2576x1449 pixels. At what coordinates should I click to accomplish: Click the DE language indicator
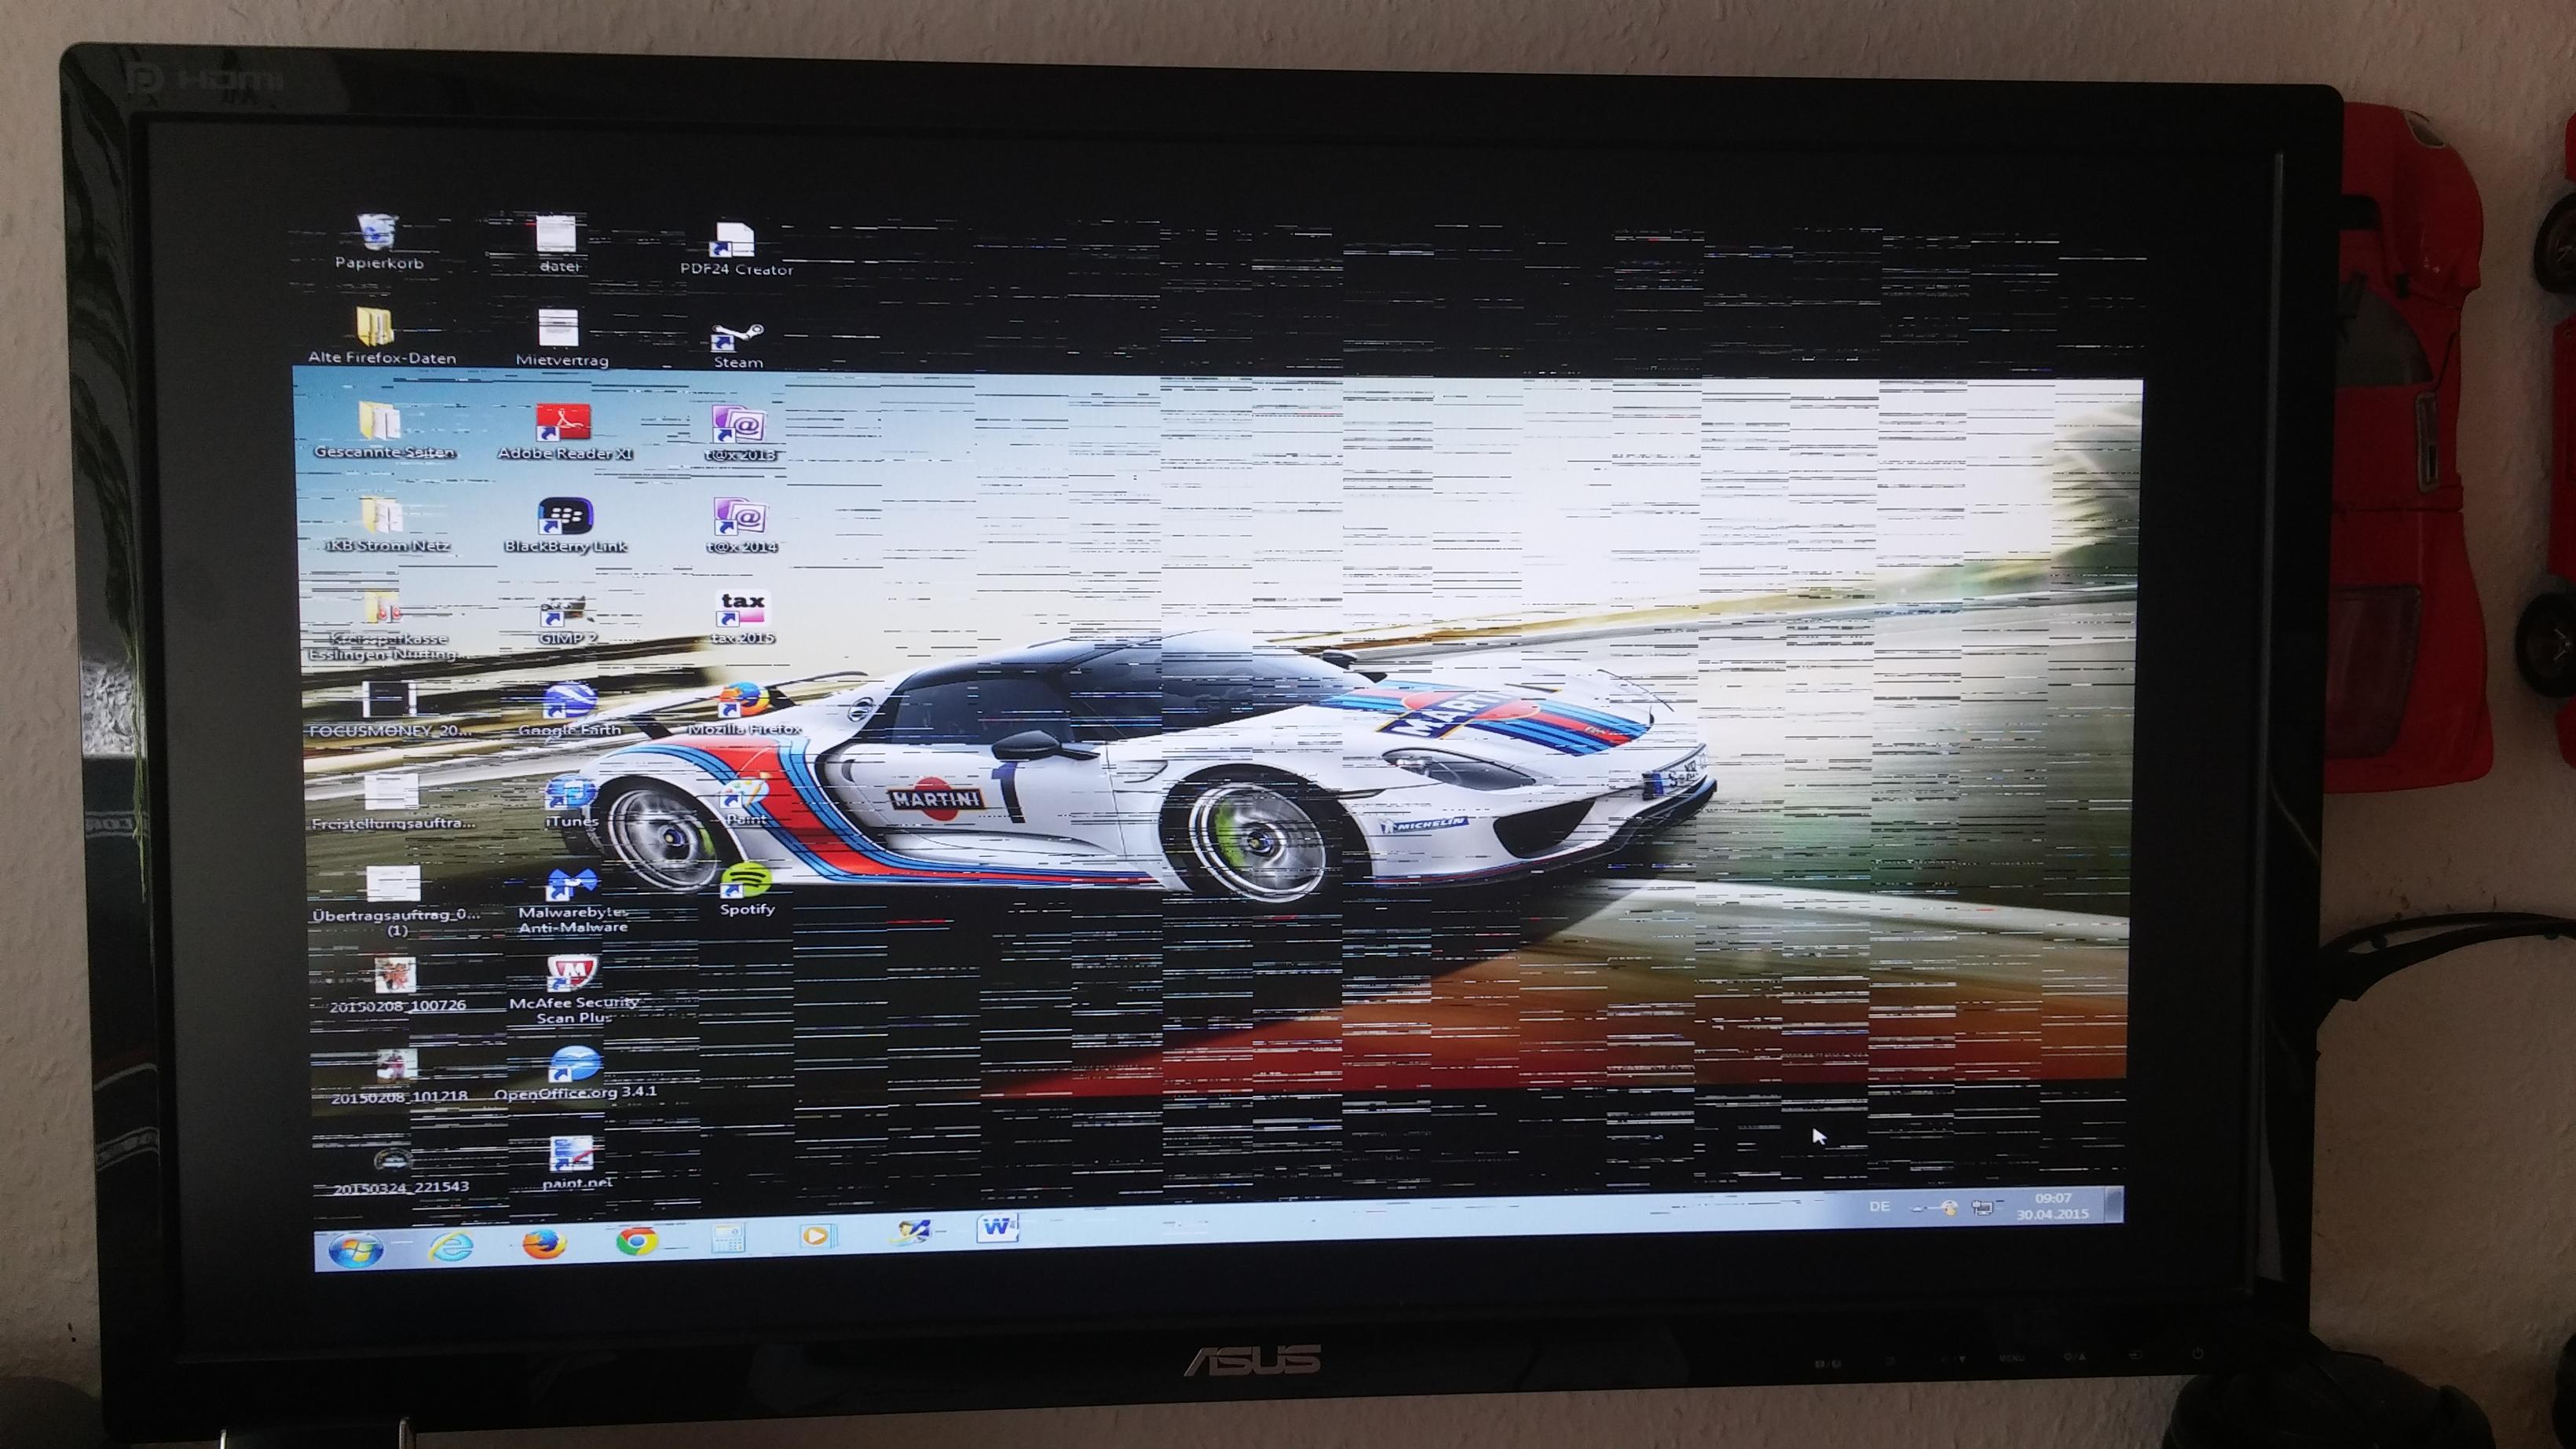(1879, 1207)
